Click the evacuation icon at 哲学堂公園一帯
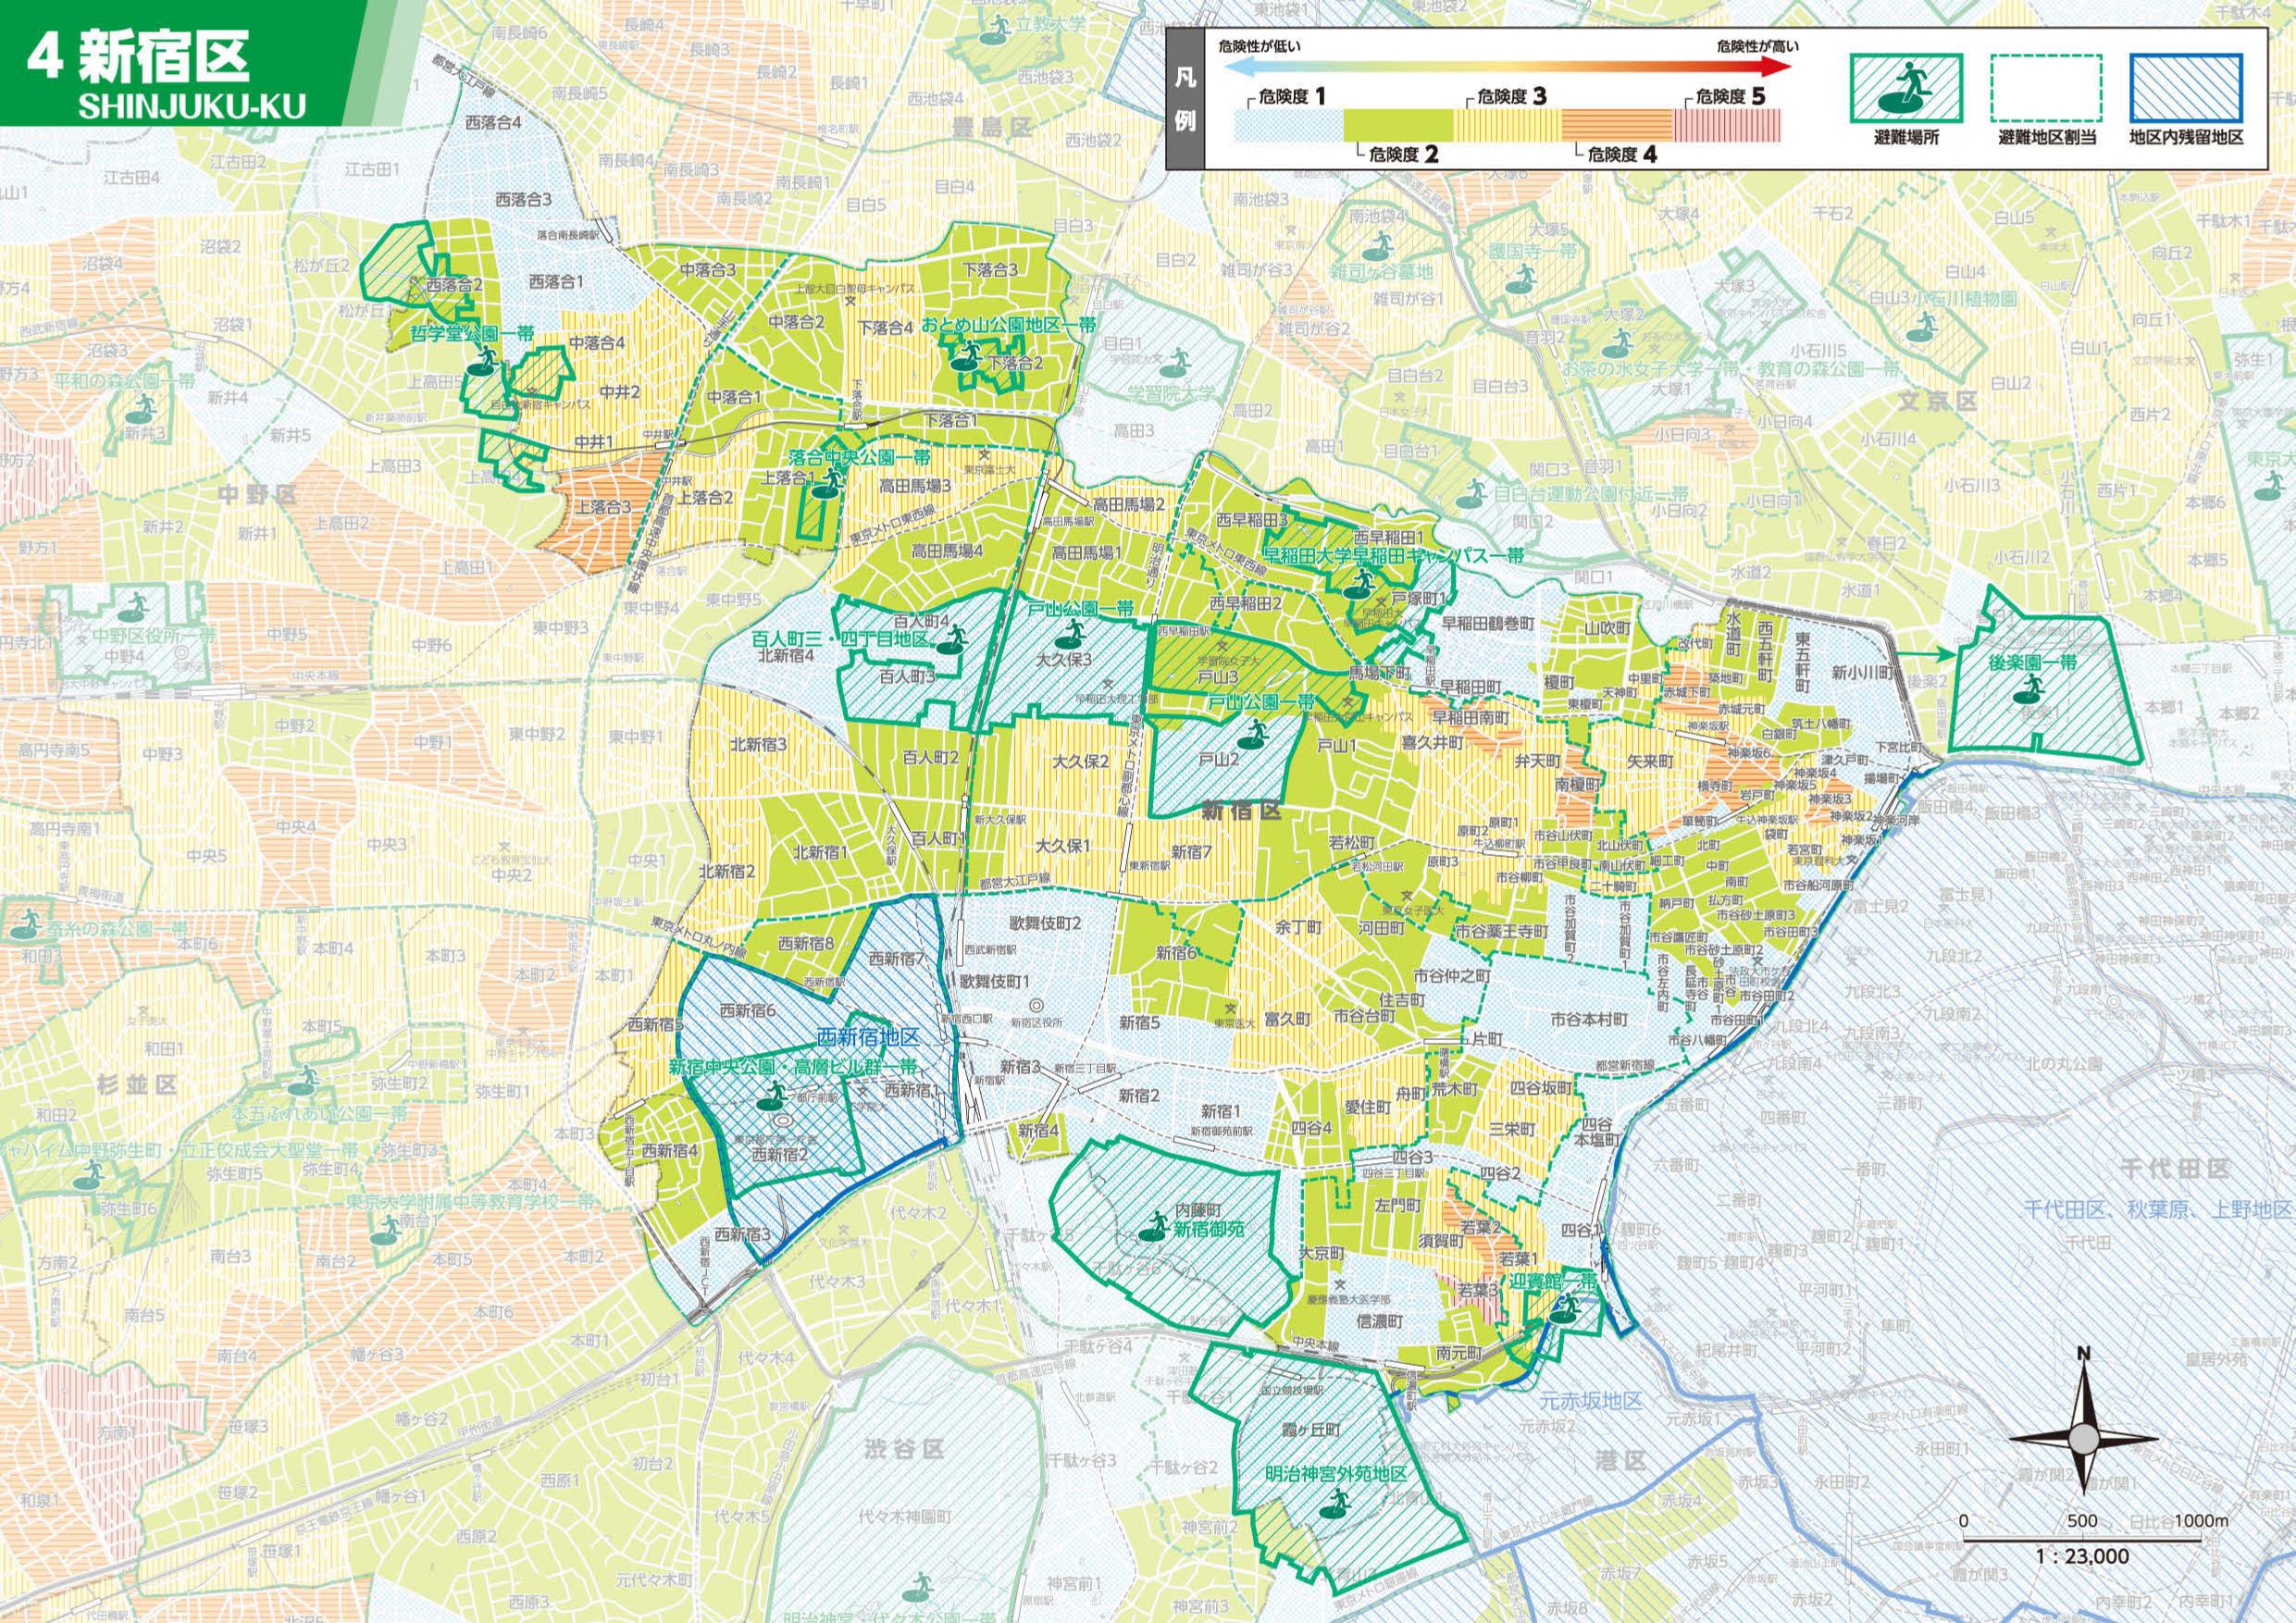The height and width of the screenshot is (1623, 2296). (x=481, y=364)
